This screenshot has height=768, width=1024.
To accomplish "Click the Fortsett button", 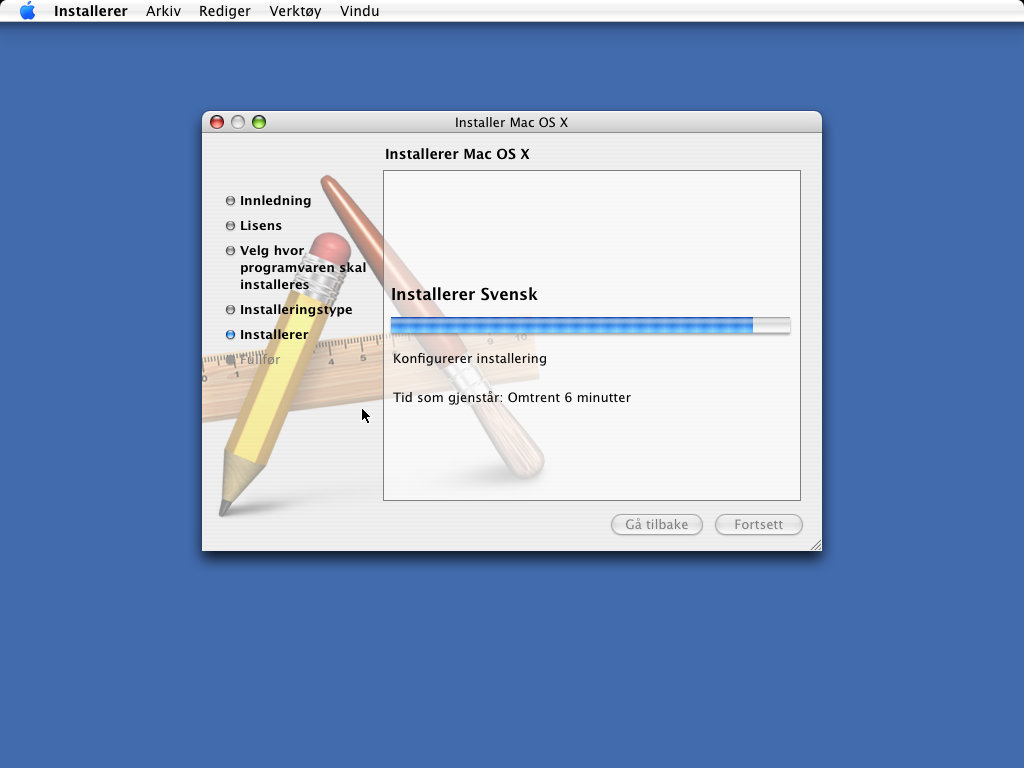I will pos(759,524).
